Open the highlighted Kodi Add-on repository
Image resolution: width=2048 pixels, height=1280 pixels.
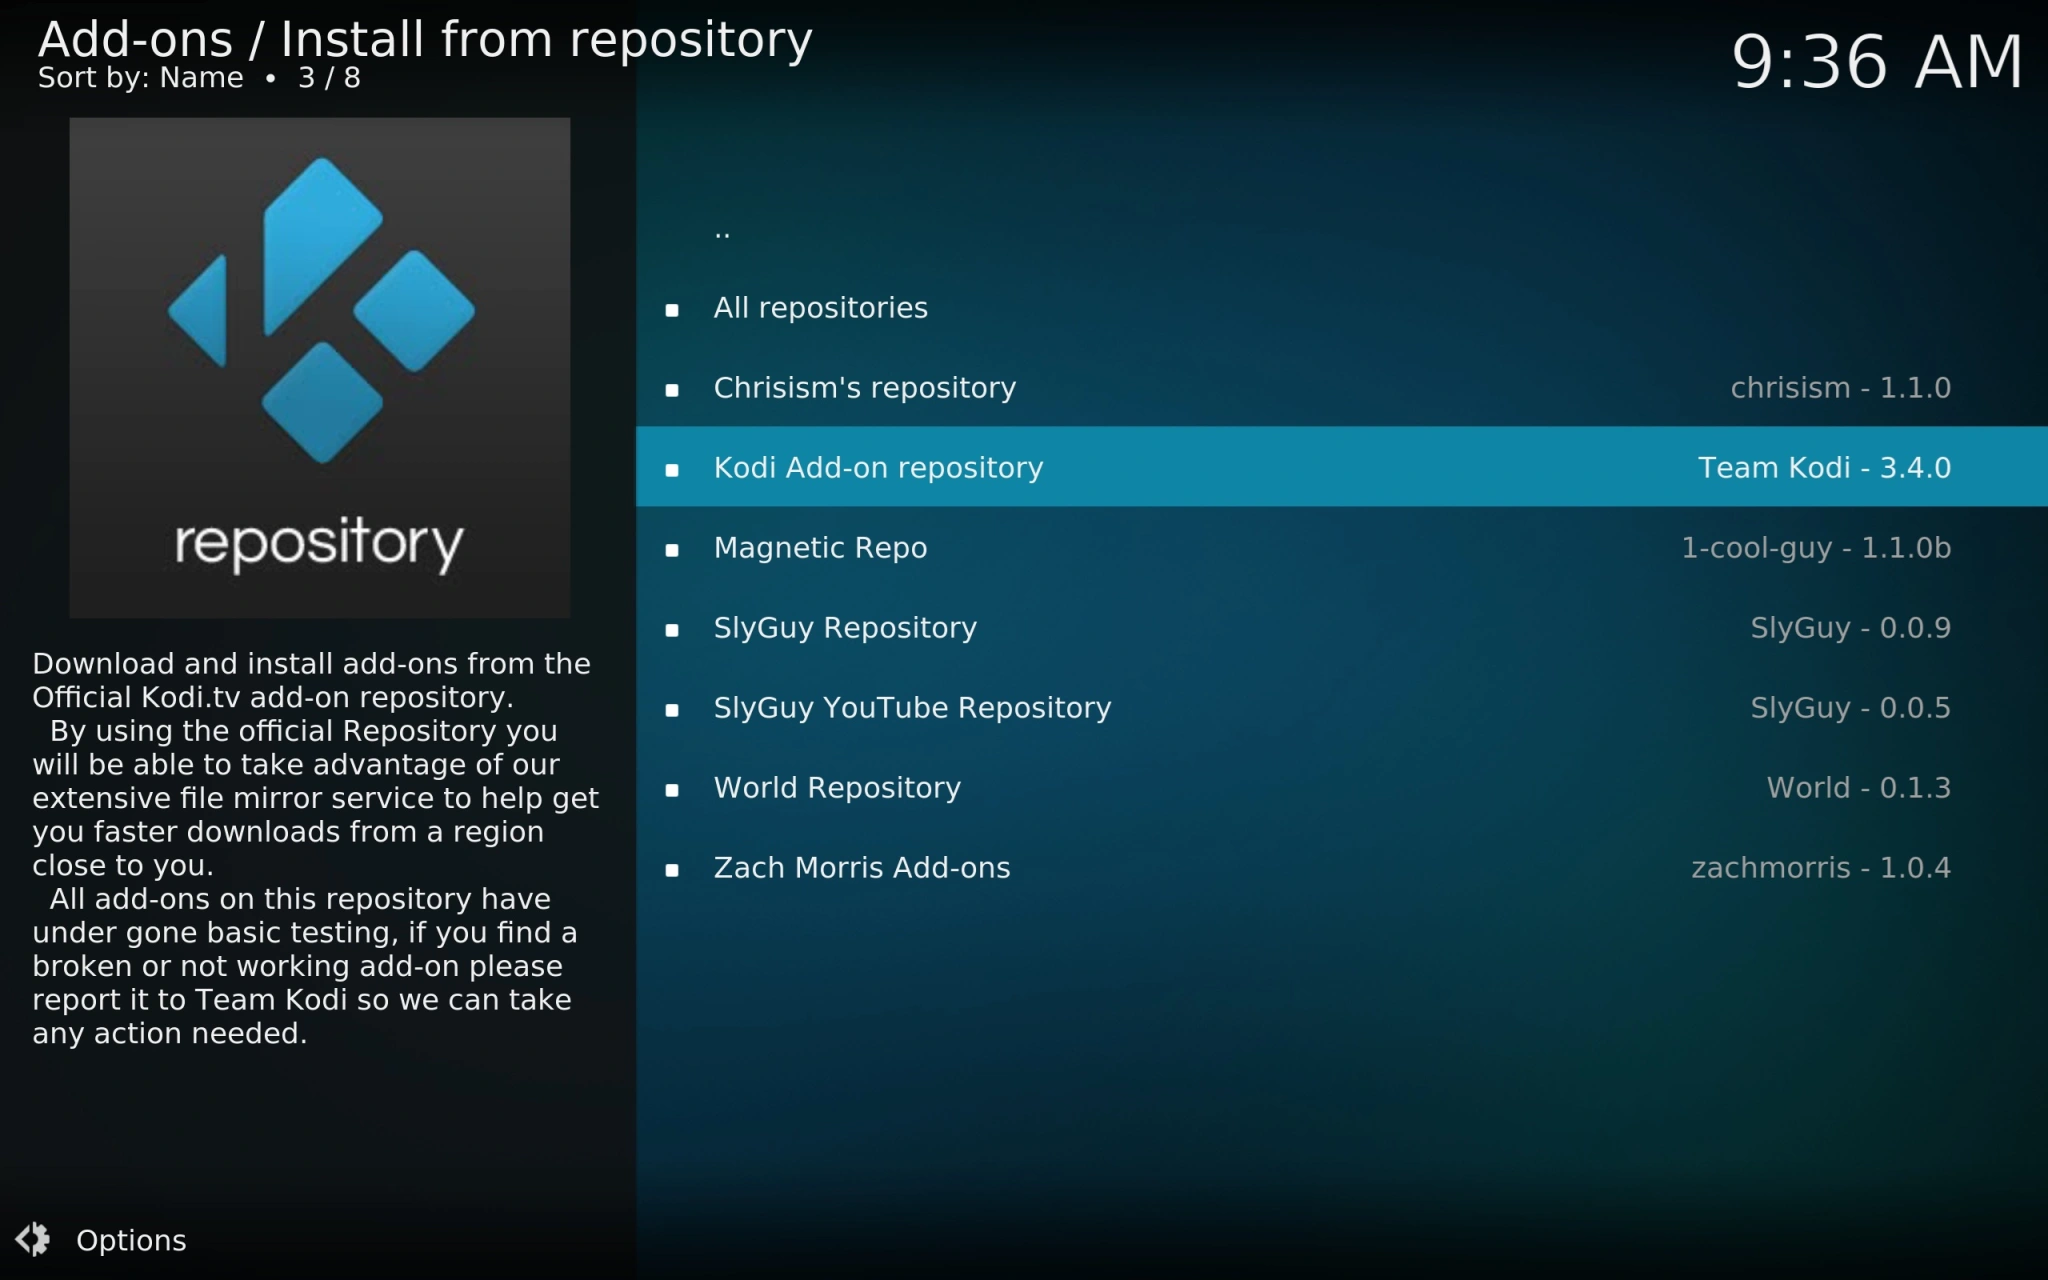878,468
